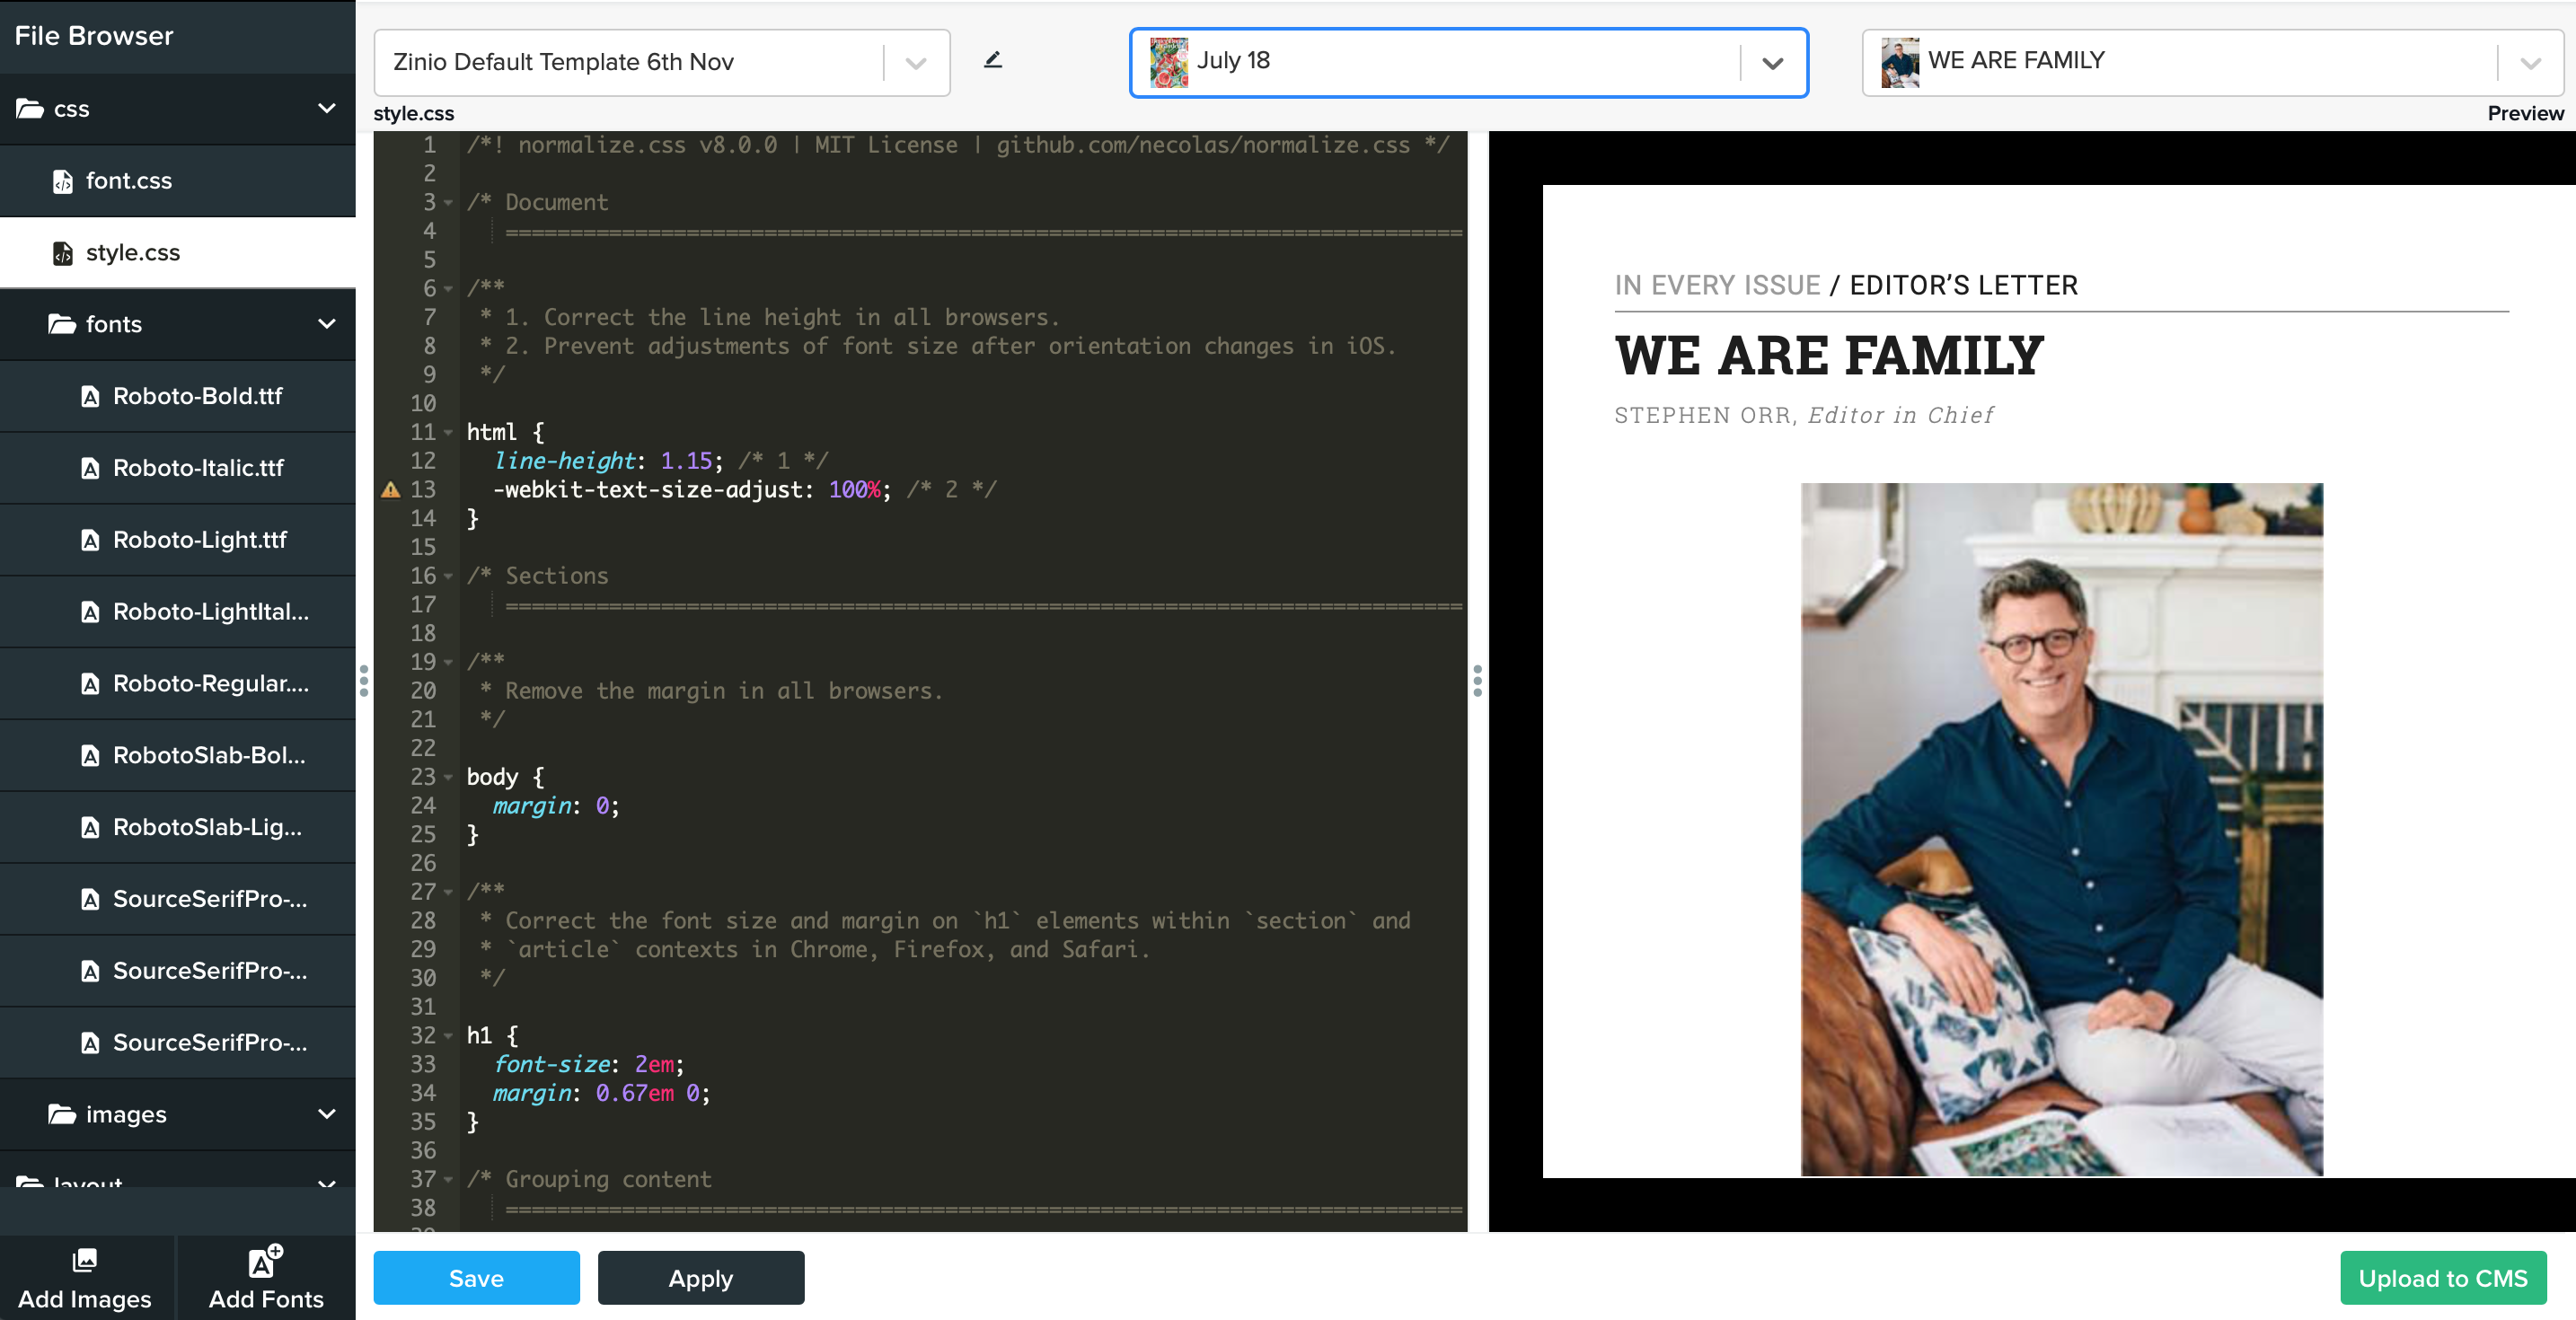Click the WE ARE FAMILY preview headline

[1829, 356]
